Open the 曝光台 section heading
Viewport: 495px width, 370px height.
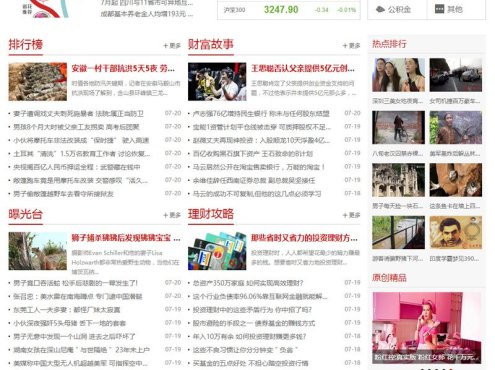(26, 214)
